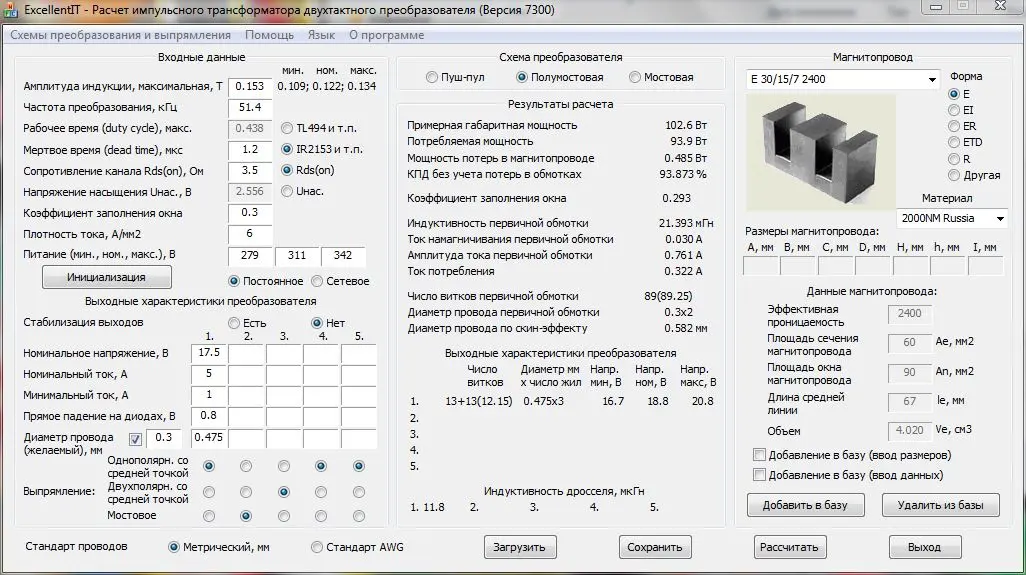
Task: Click the conversion frequency field 51.4
Action: [250, 107]
